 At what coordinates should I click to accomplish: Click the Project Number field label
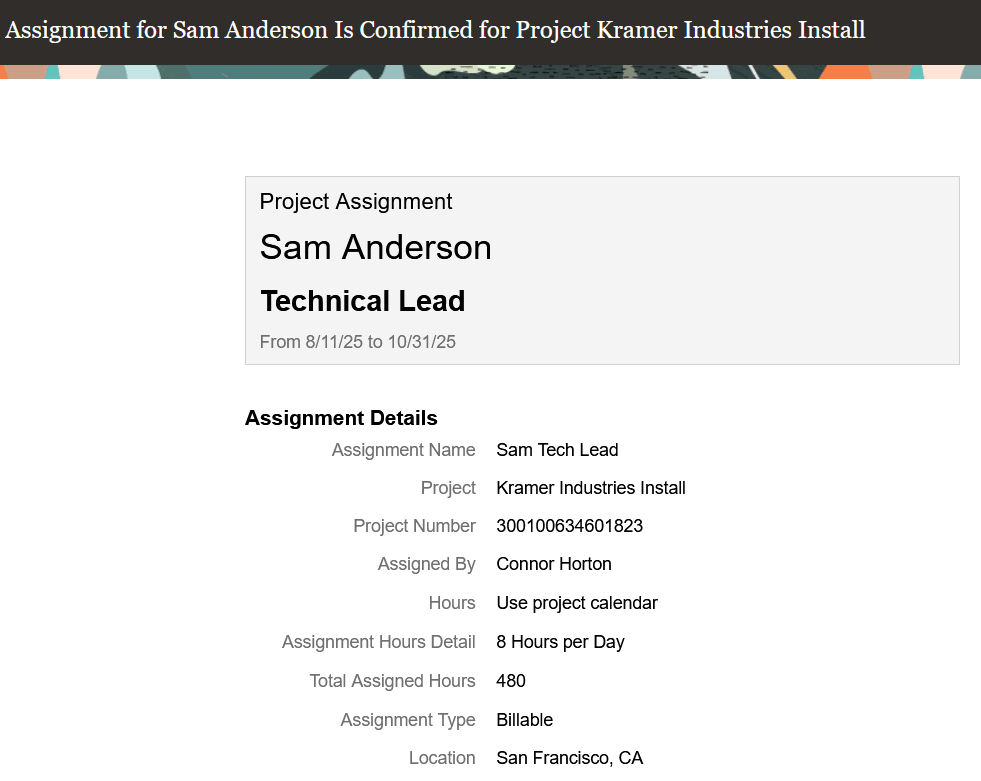click(414, 526)
